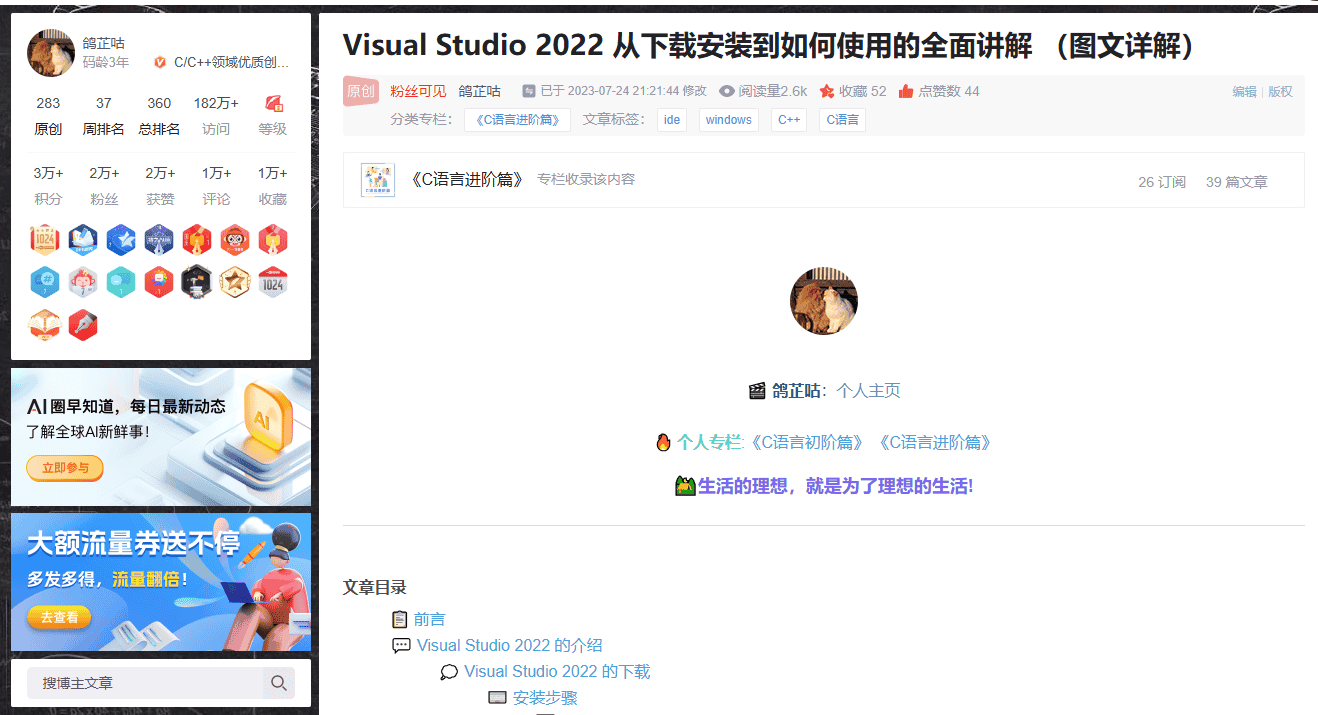Click the author's cat avatar in the article
Screen dimensions: 1318x715
(x=823, y=300)
